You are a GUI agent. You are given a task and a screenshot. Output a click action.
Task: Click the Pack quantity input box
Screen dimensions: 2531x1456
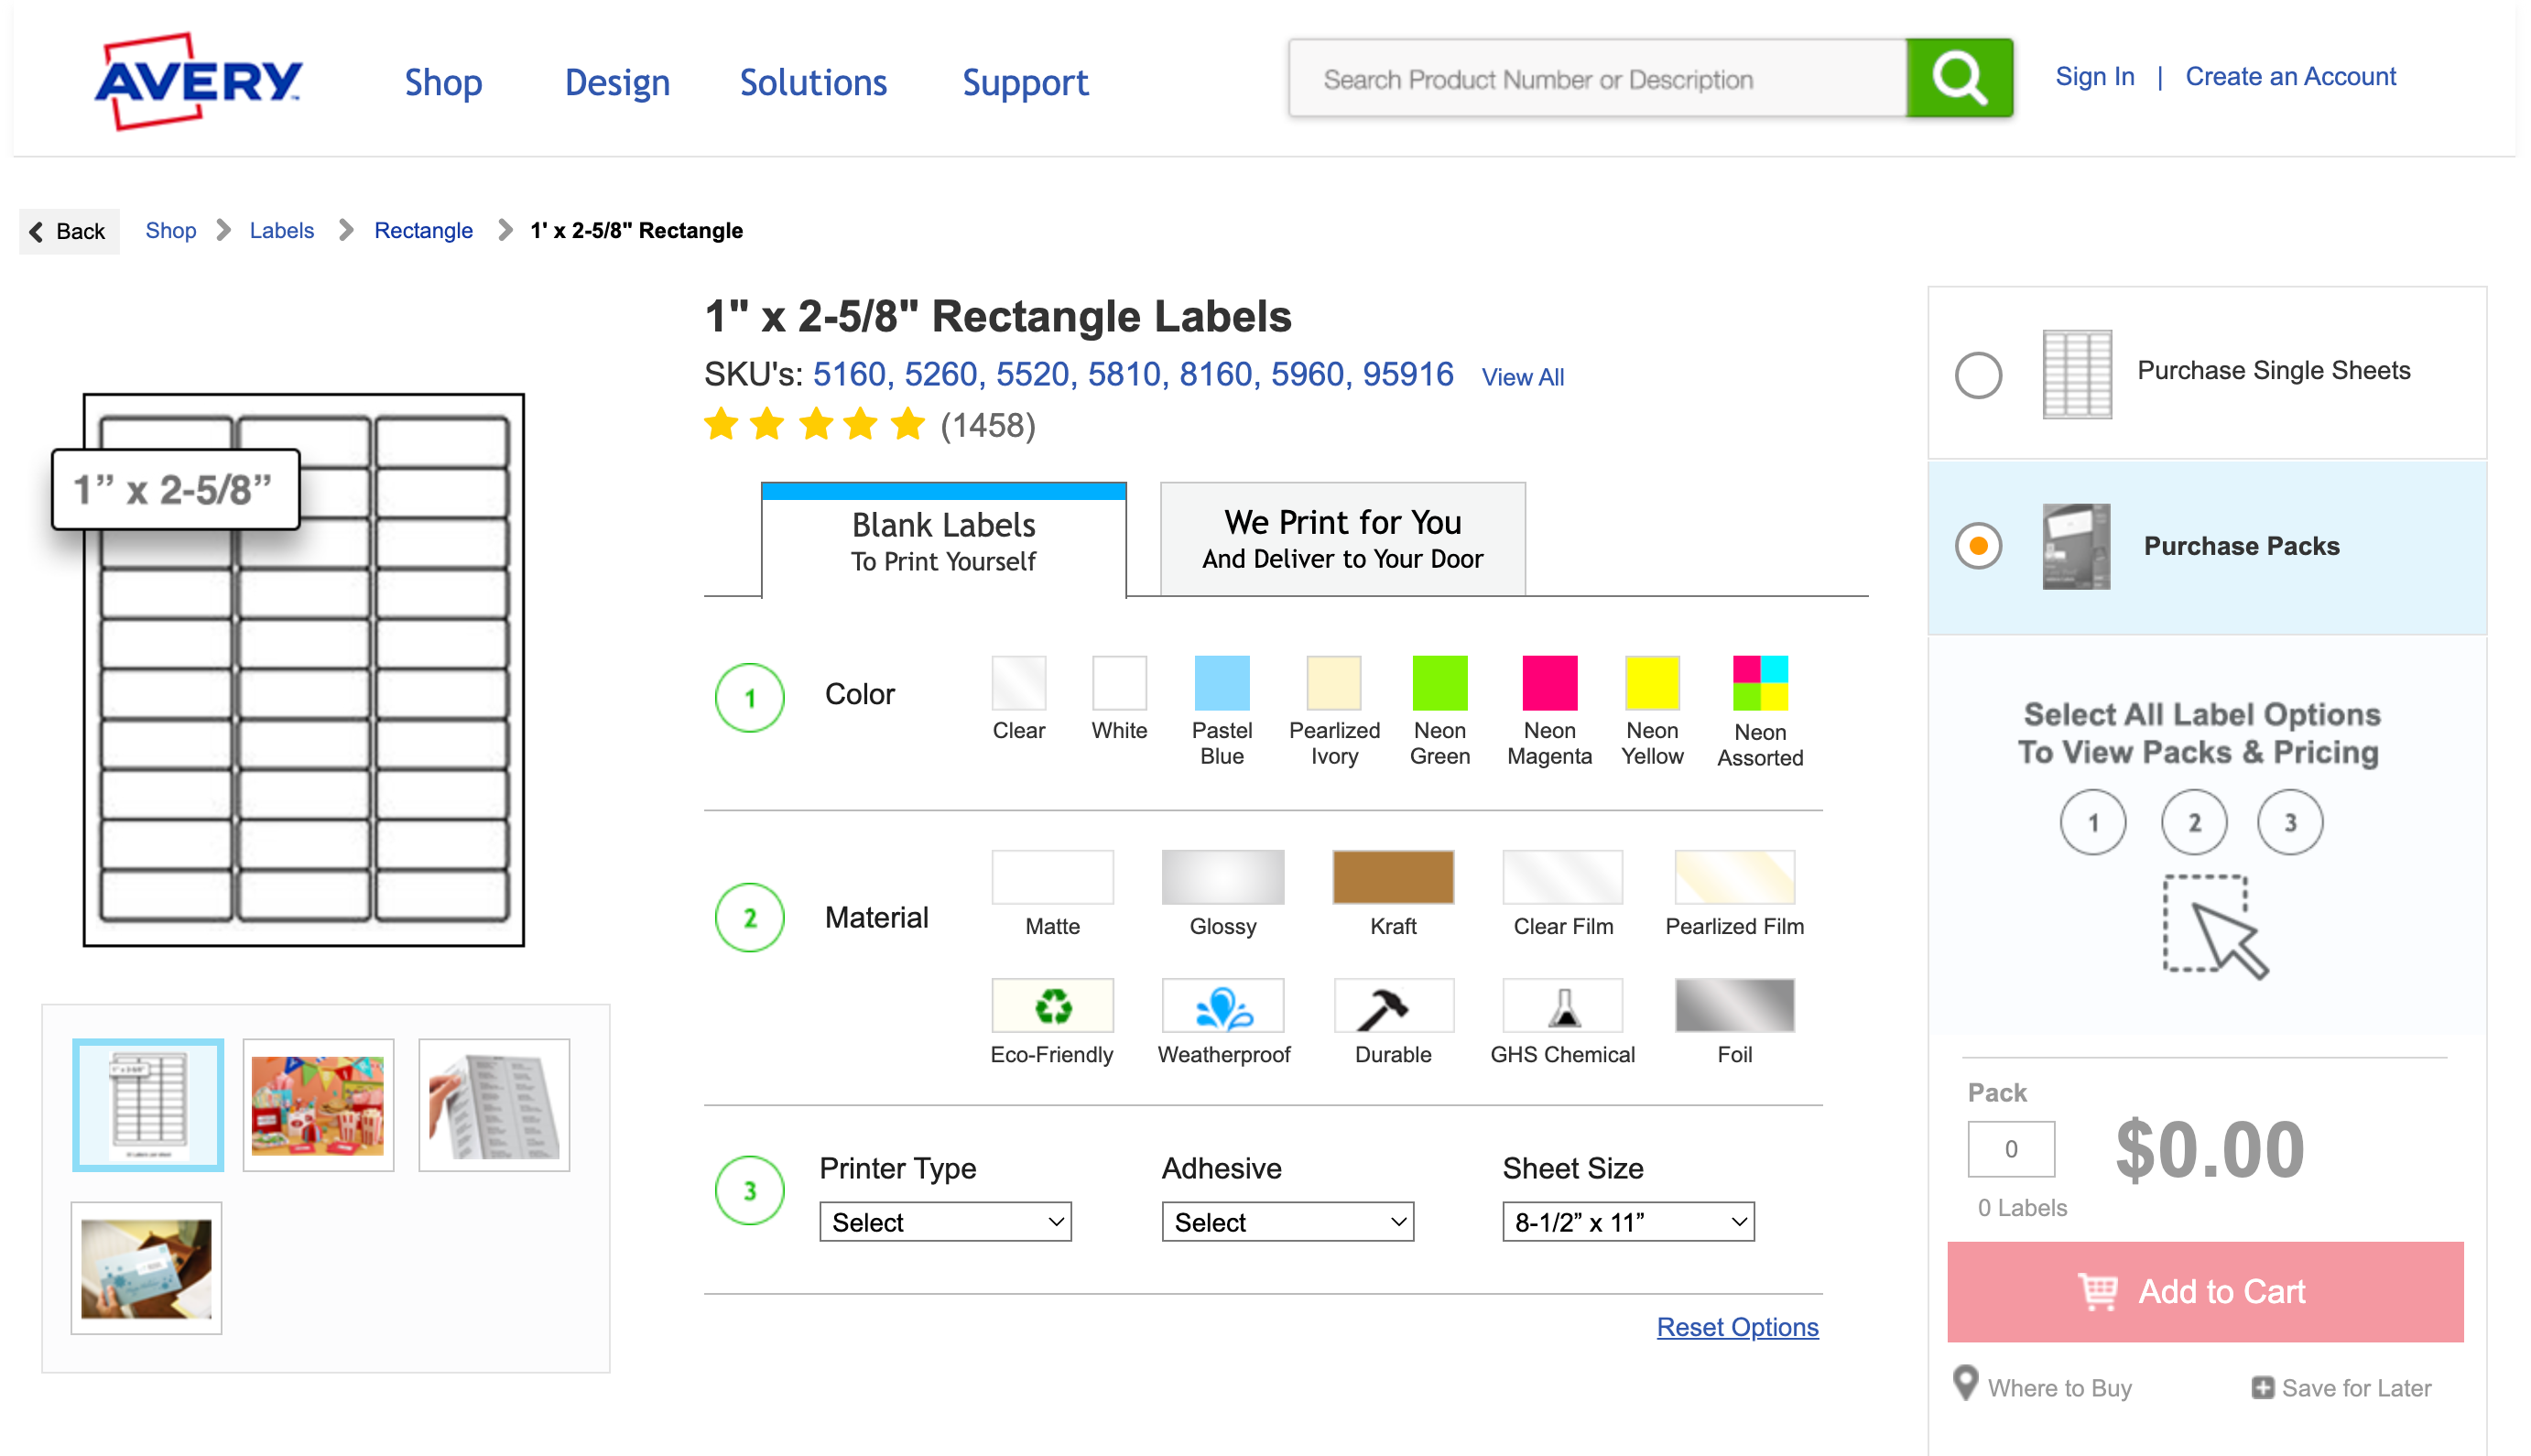click(x=2010, y=1148)
